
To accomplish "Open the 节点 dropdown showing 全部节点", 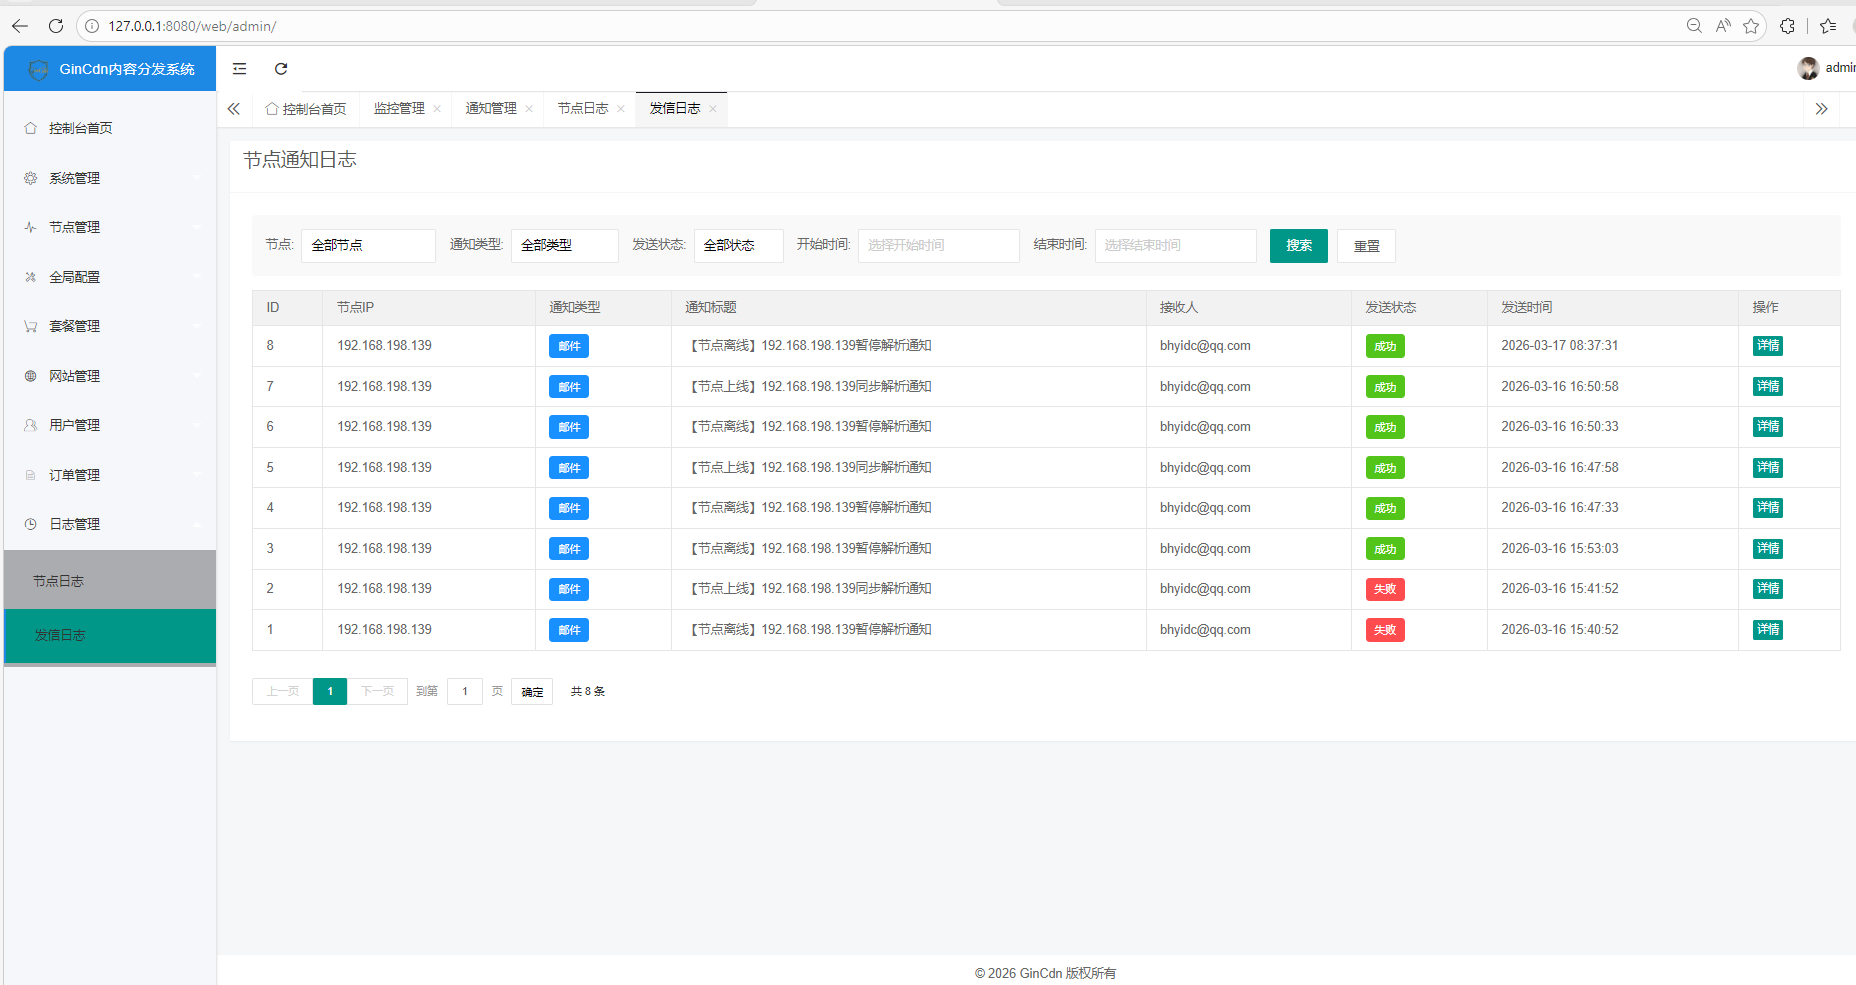I will (367, 246).
